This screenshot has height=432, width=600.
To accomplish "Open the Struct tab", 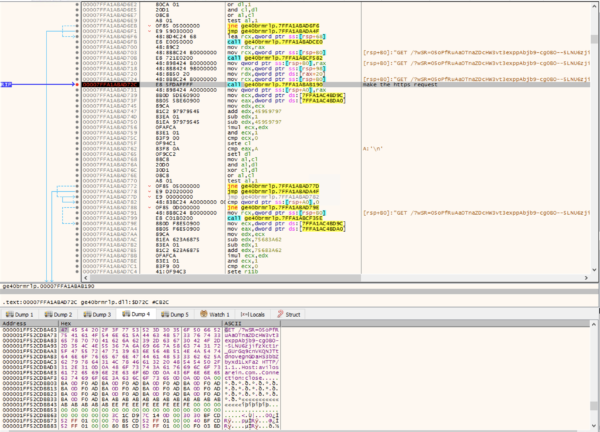I will [x=289, y=315].
